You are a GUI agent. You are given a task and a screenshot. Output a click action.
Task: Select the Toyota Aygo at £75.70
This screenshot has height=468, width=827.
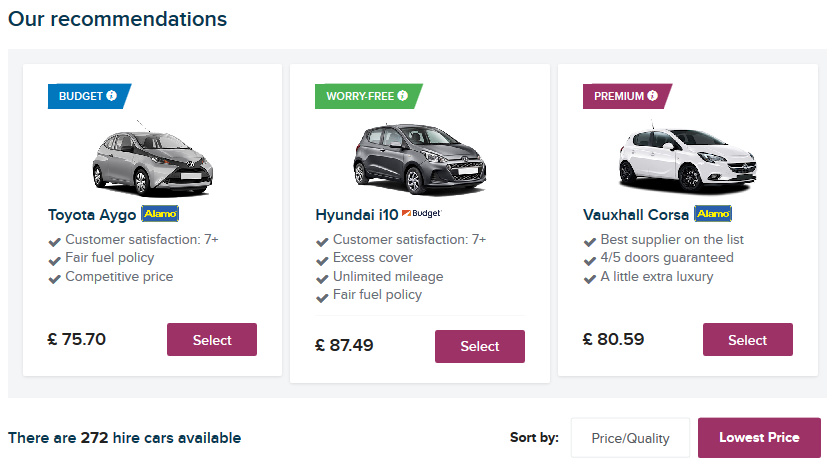pyautogui.click(x=212, y=340)
